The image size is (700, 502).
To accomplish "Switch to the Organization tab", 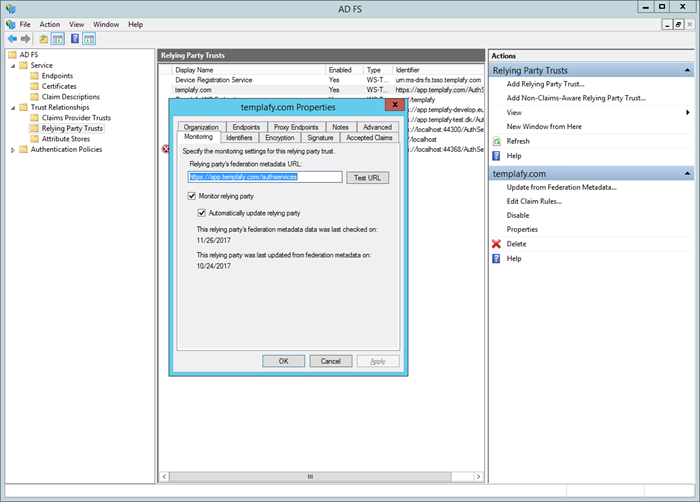I will click(201, 127).
